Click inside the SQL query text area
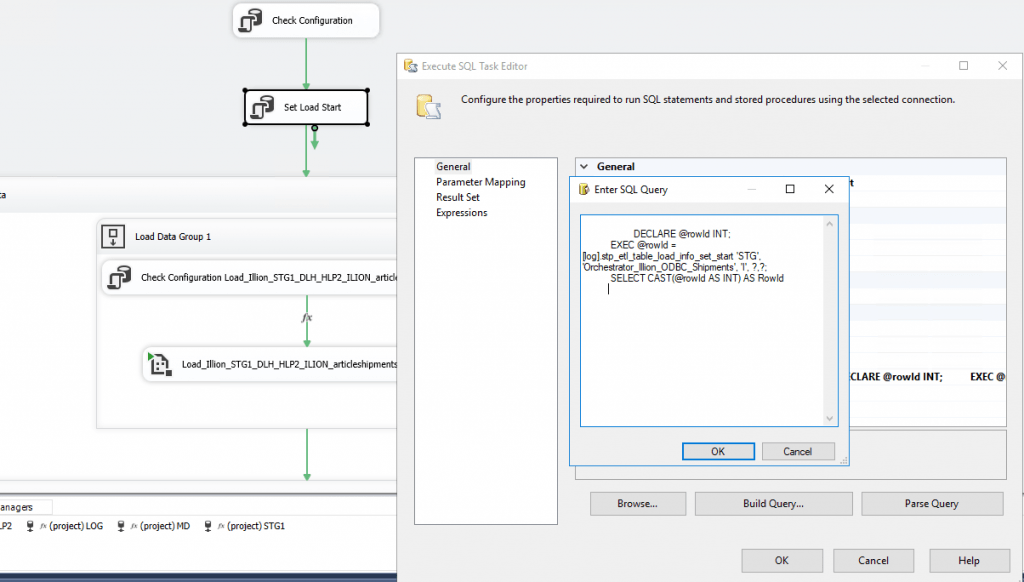Image resolution: width=1024 pixels, height=582 pixels. (x=700, y=350)
